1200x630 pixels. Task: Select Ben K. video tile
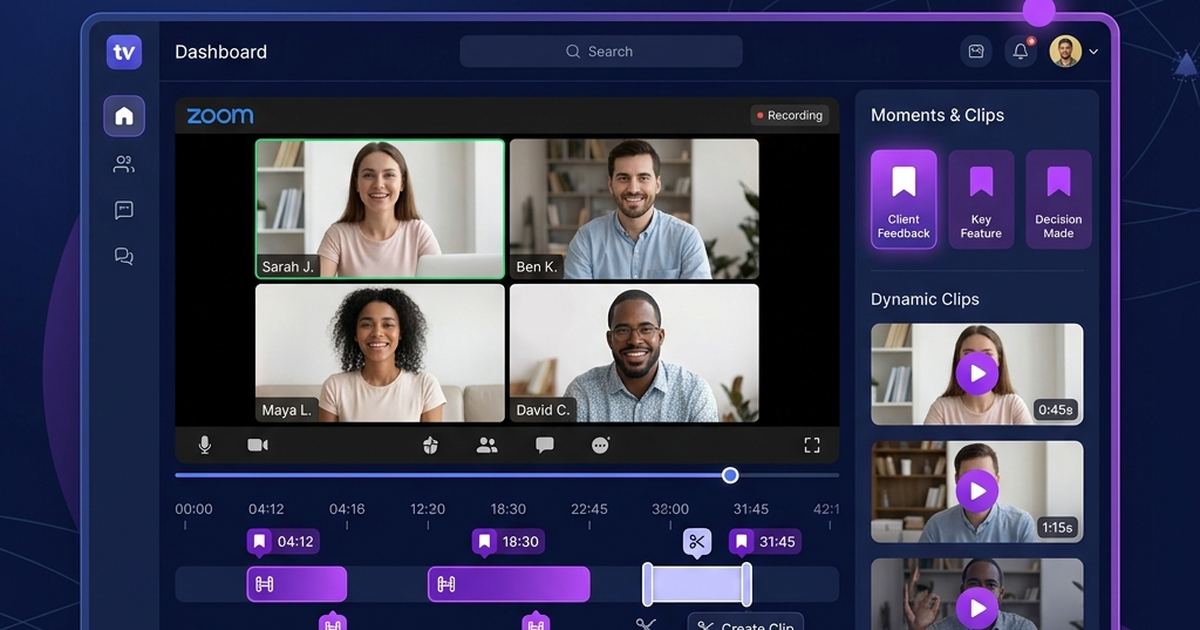click(634, 208)
